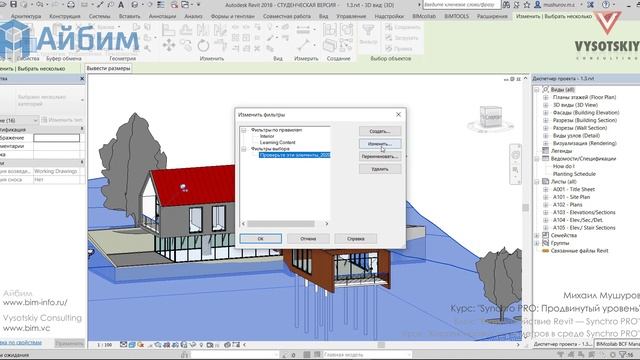Viewport: 640px width, 360px height.
Task: Open the BIMTOOLS ribbon tab
Action: pos(456,16)
